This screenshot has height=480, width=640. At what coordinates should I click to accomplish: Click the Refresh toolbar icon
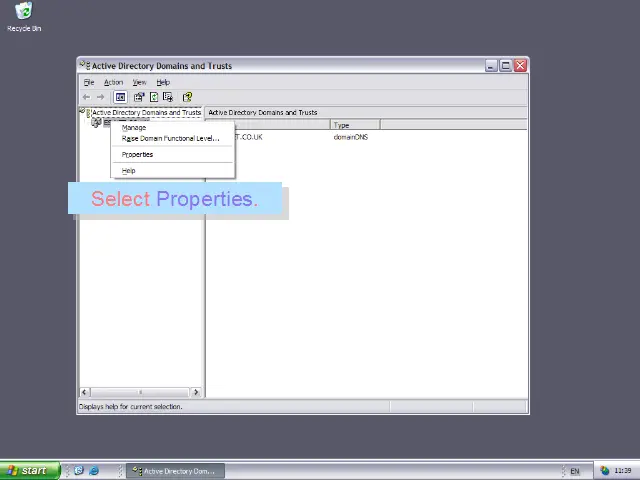154,97
